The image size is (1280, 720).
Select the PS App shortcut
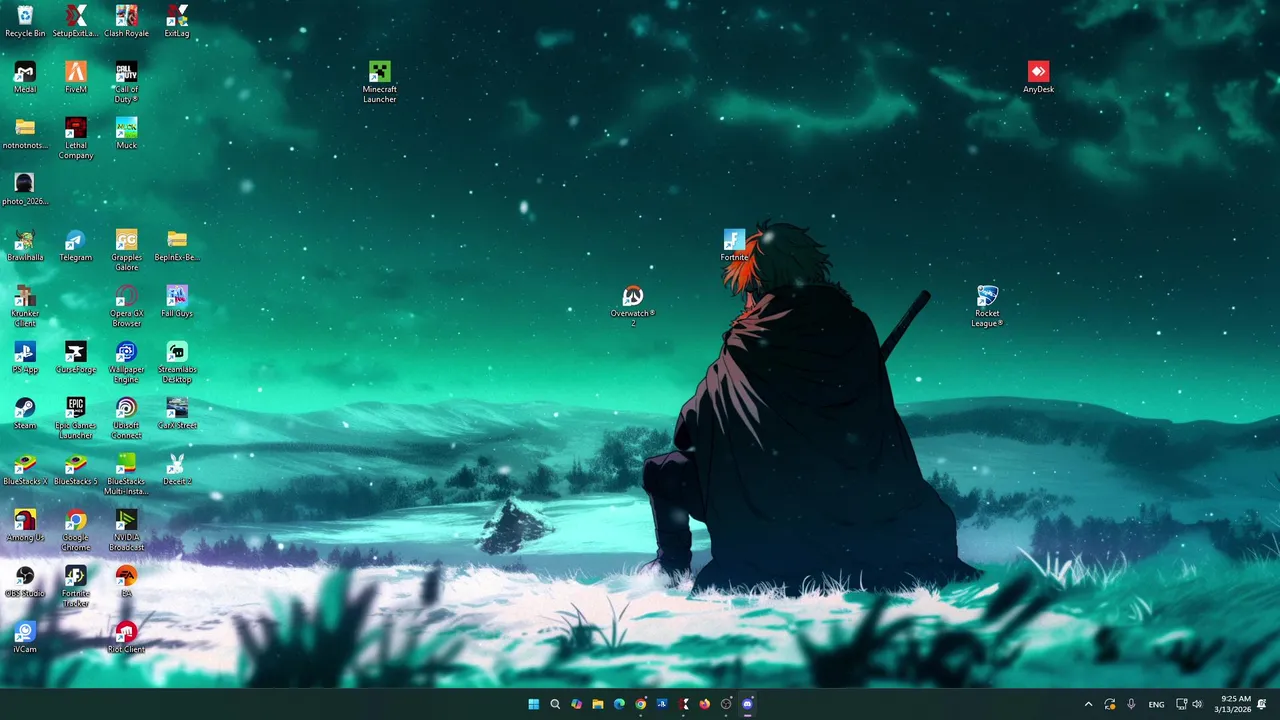[25, 357]
